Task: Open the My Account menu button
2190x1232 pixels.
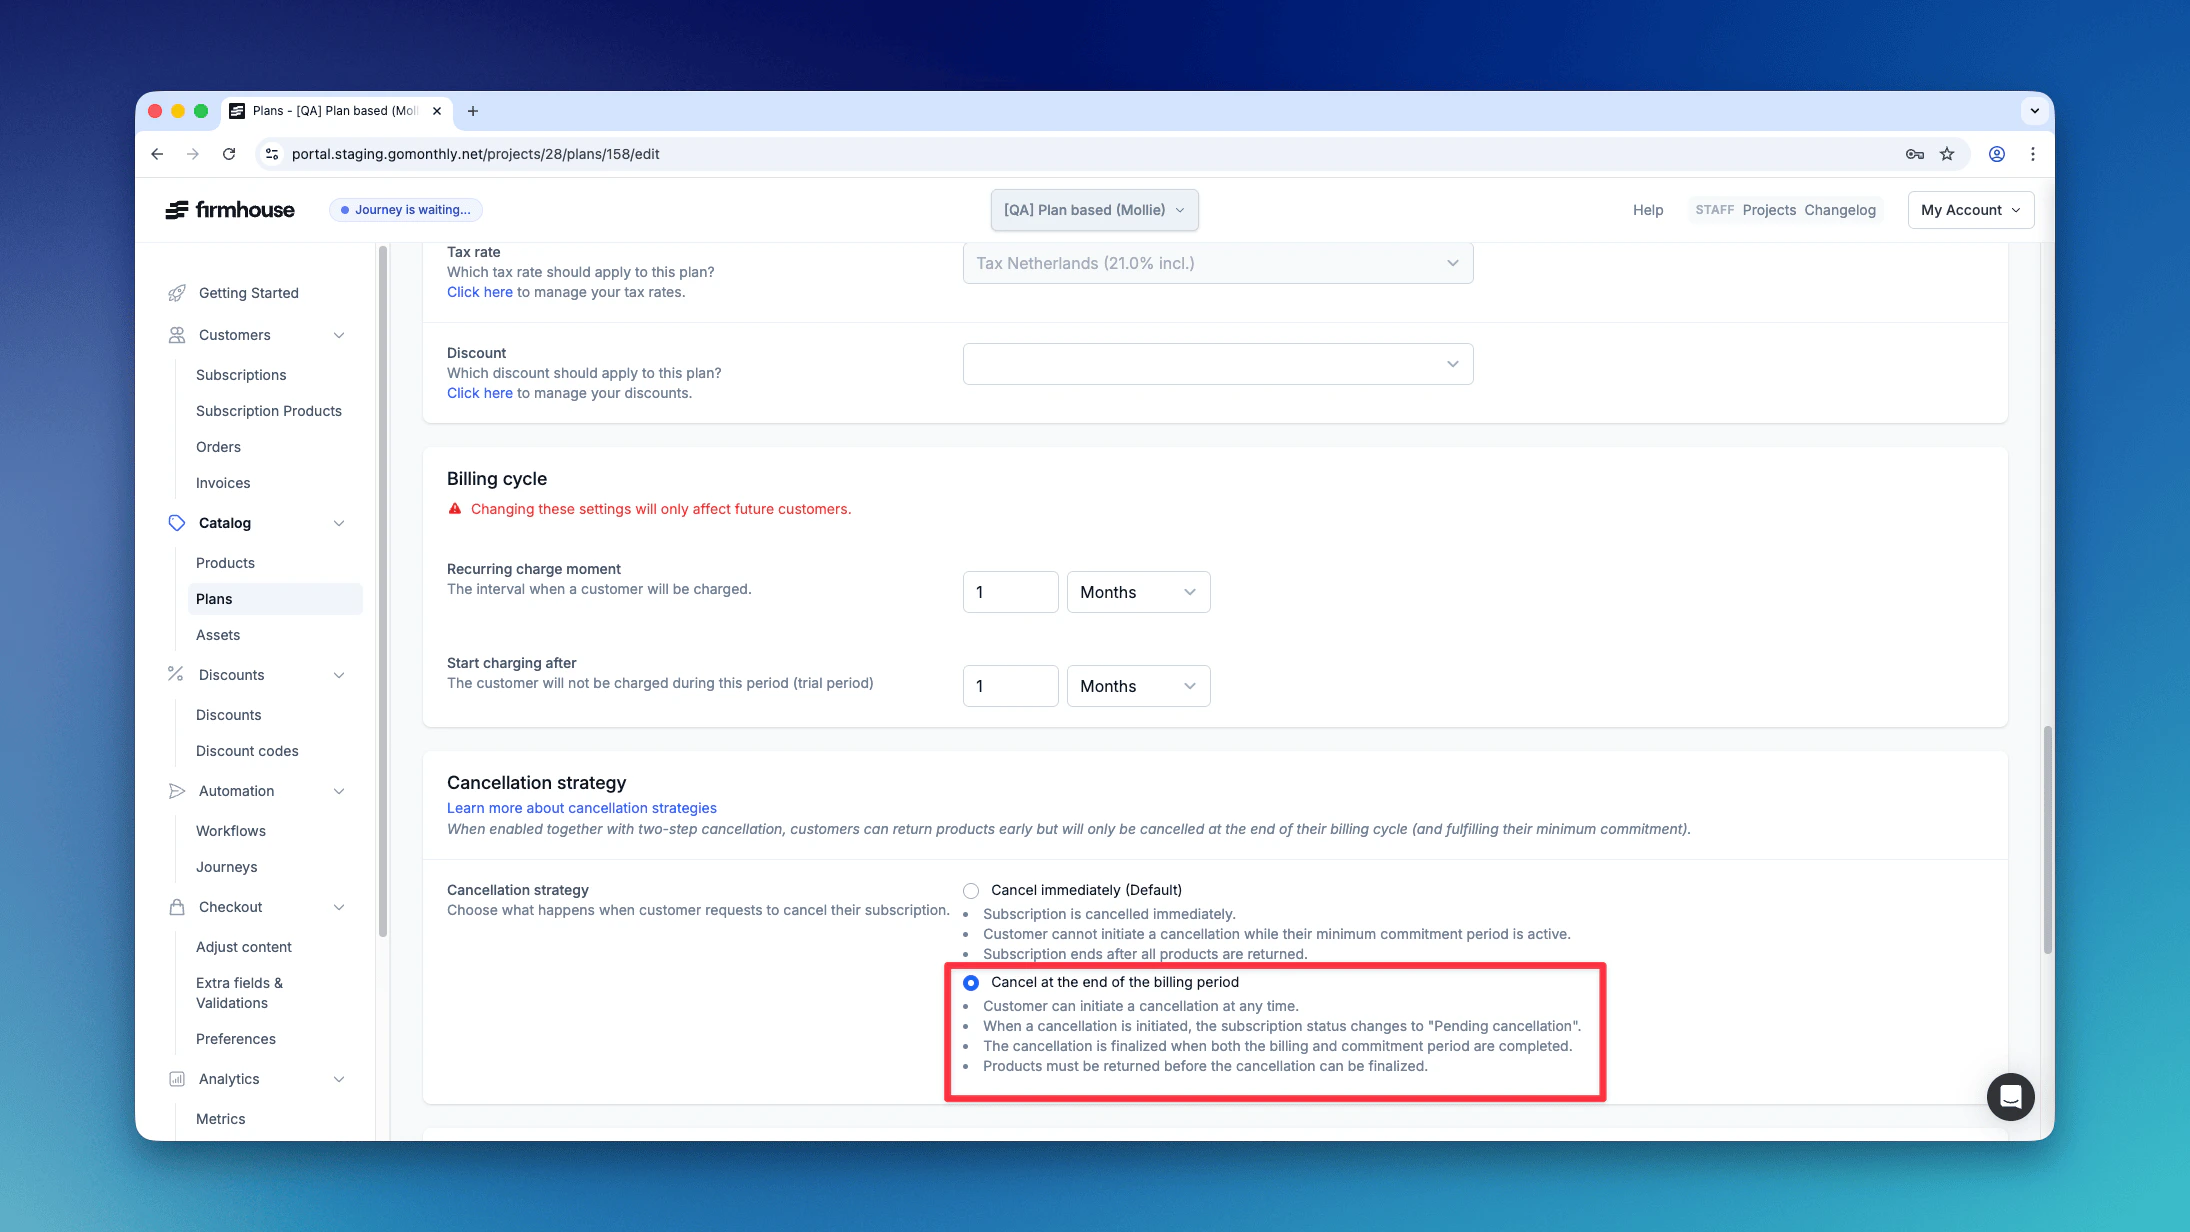Action: tap(1970, 210)
